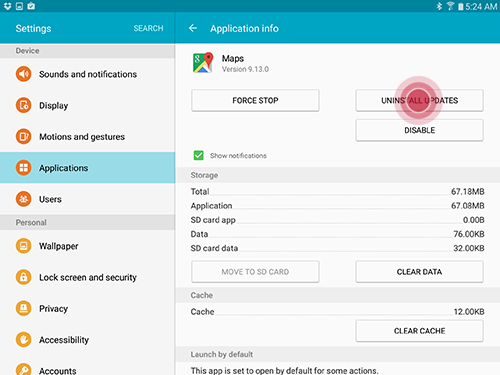
Task: Tap SEARCH in the Settings header
Action: 148,28
